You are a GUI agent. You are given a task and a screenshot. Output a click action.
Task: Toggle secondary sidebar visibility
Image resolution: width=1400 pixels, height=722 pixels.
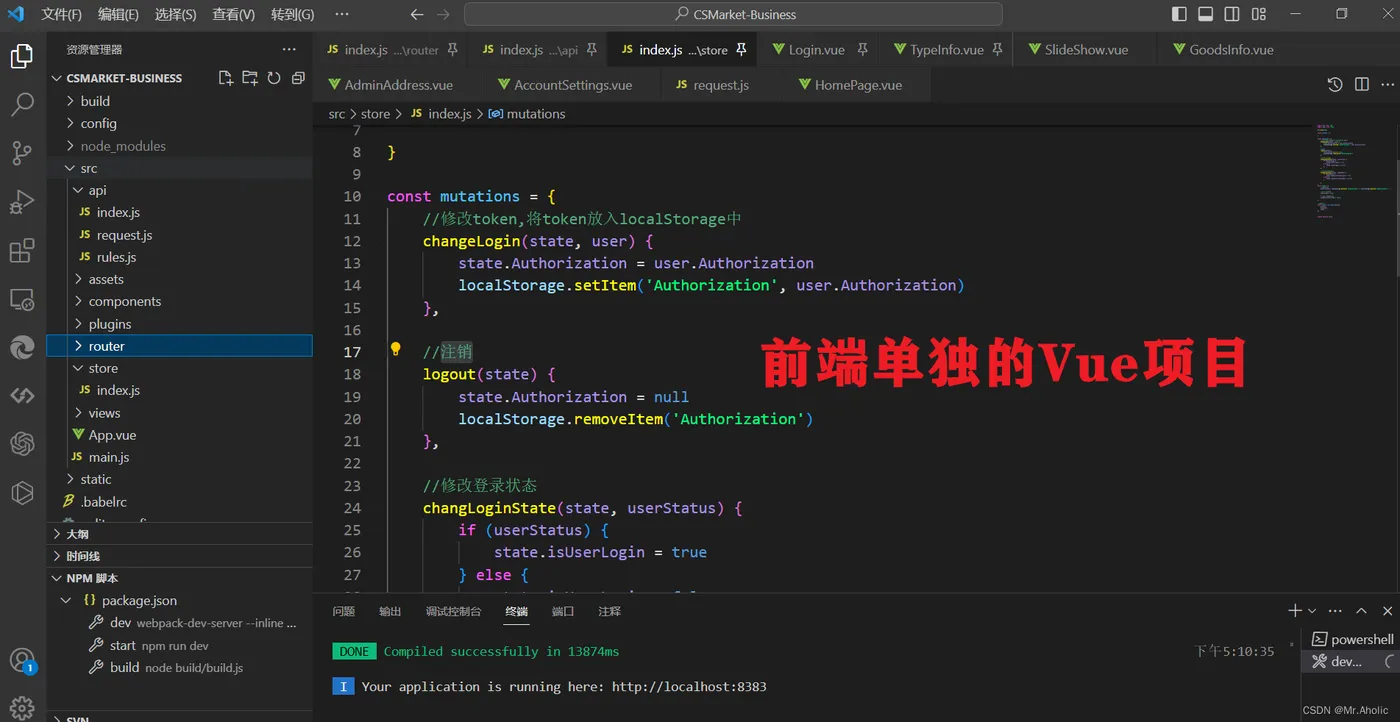tap(1232, 14)
